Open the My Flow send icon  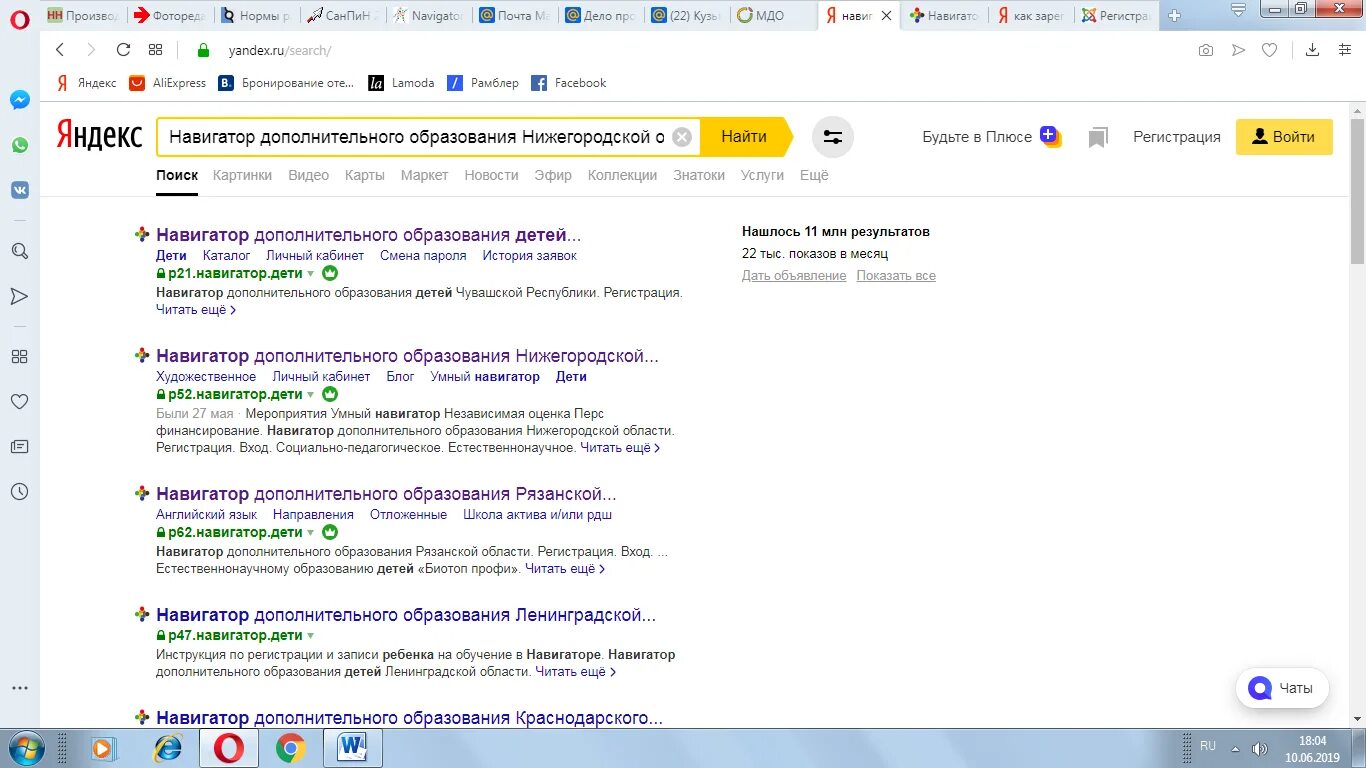(x=1238, y=50)
